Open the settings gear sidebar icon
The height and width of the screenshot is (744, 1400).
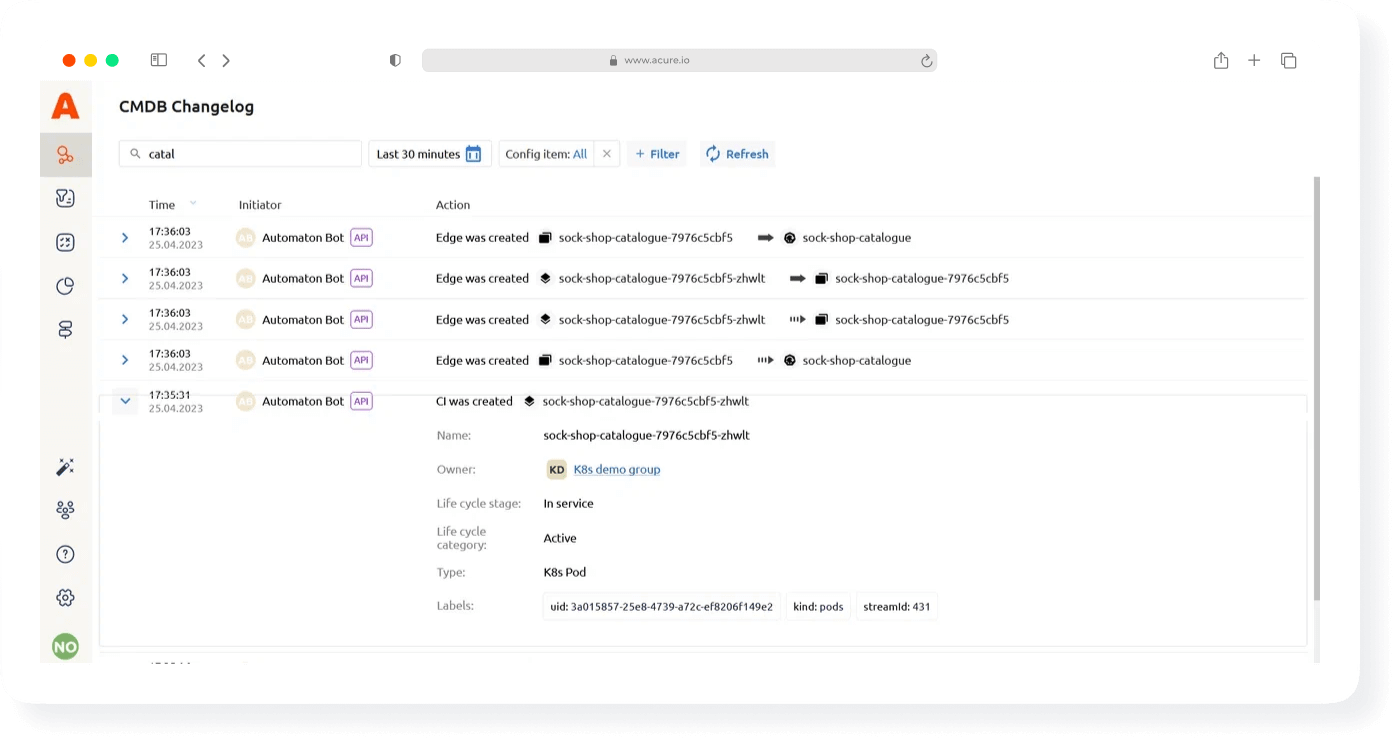(65, 598)
